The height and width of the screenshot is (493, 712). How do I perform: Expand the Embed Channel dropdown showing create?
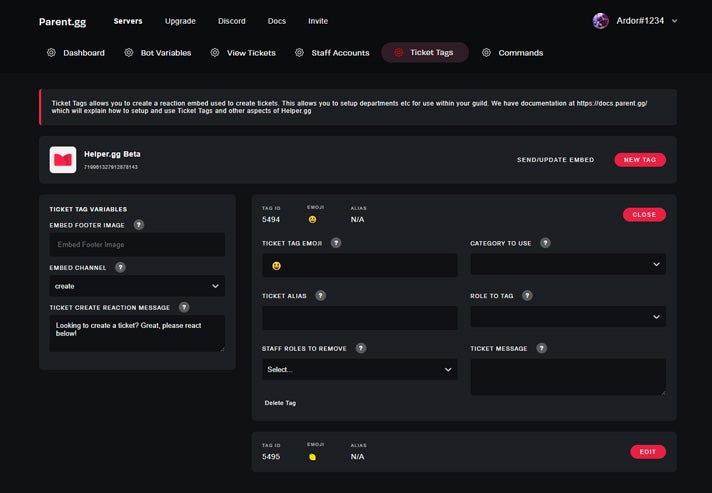click(x=137, y=286)
